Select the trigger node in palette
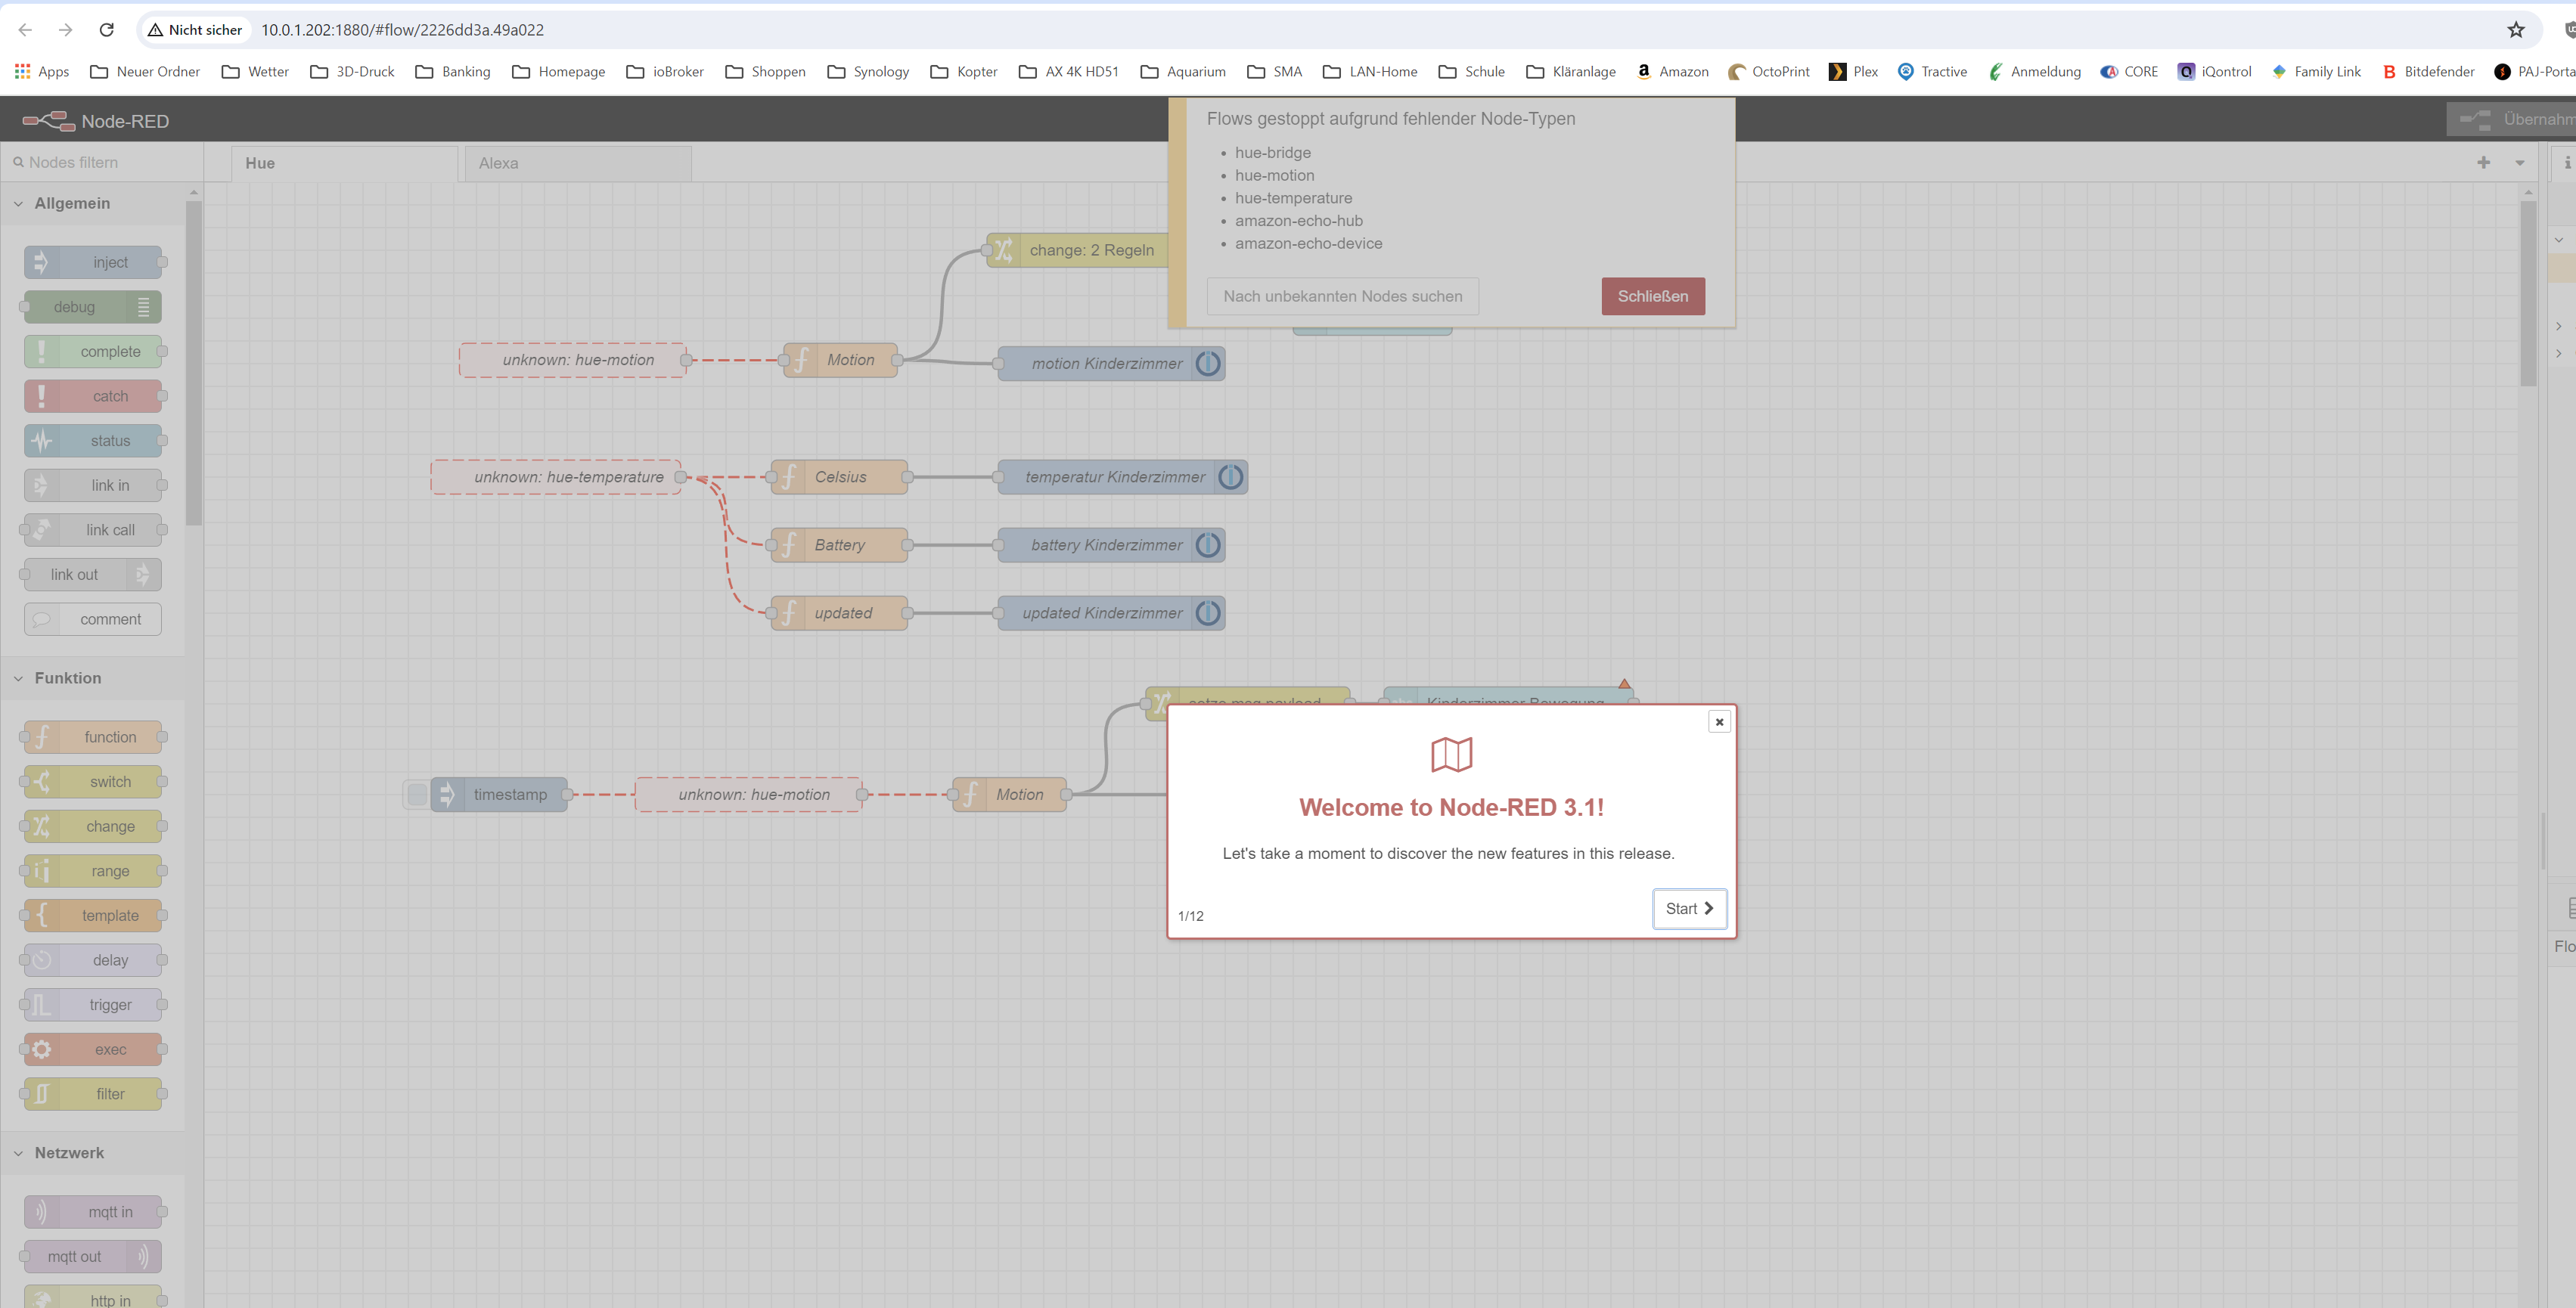 (93, 1005)
